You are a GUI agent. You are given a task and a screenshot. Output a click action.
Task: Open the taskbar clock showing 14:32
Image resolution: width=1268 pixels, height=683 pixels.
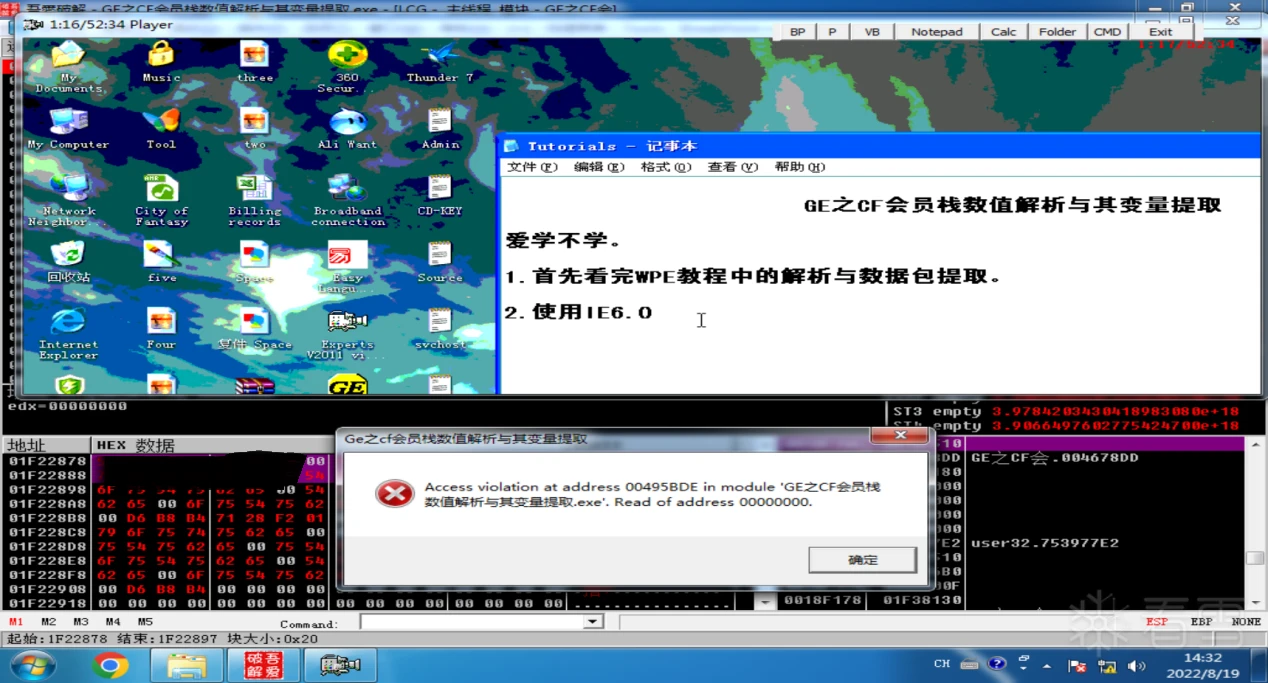1203,665
